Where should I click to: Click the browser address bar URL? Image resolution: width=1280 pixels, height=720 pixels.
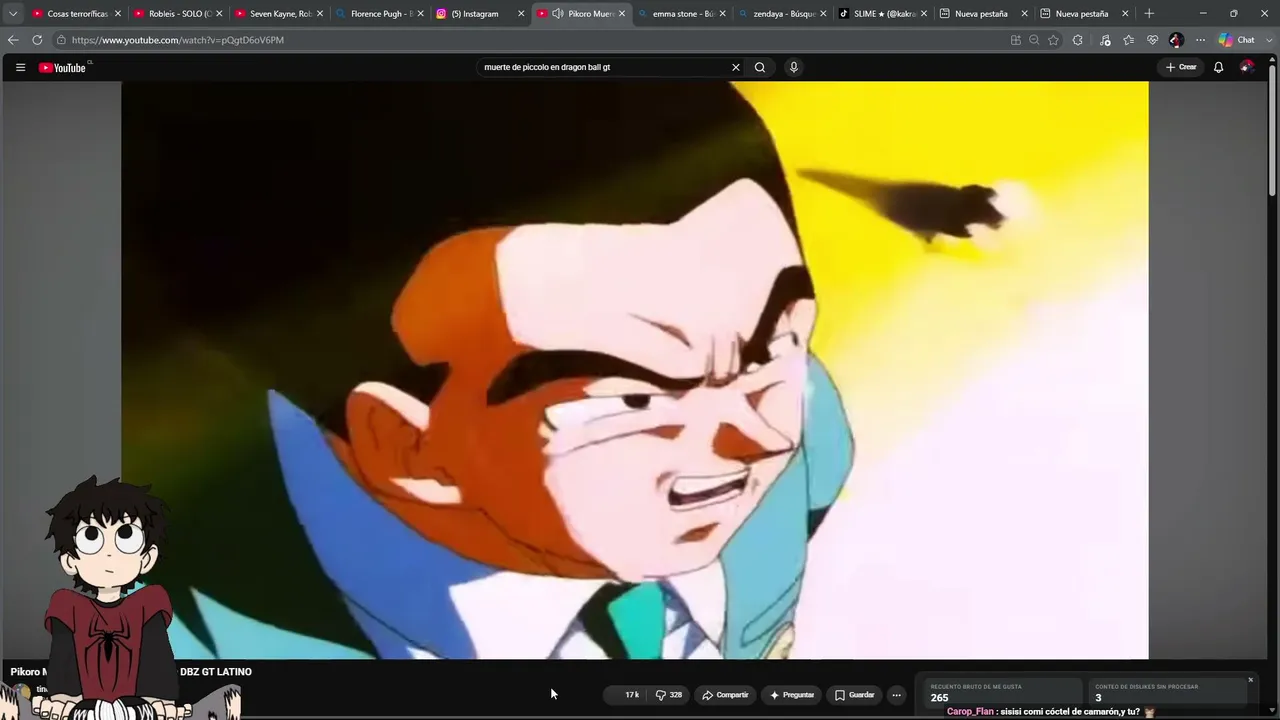tap(178, 40)
